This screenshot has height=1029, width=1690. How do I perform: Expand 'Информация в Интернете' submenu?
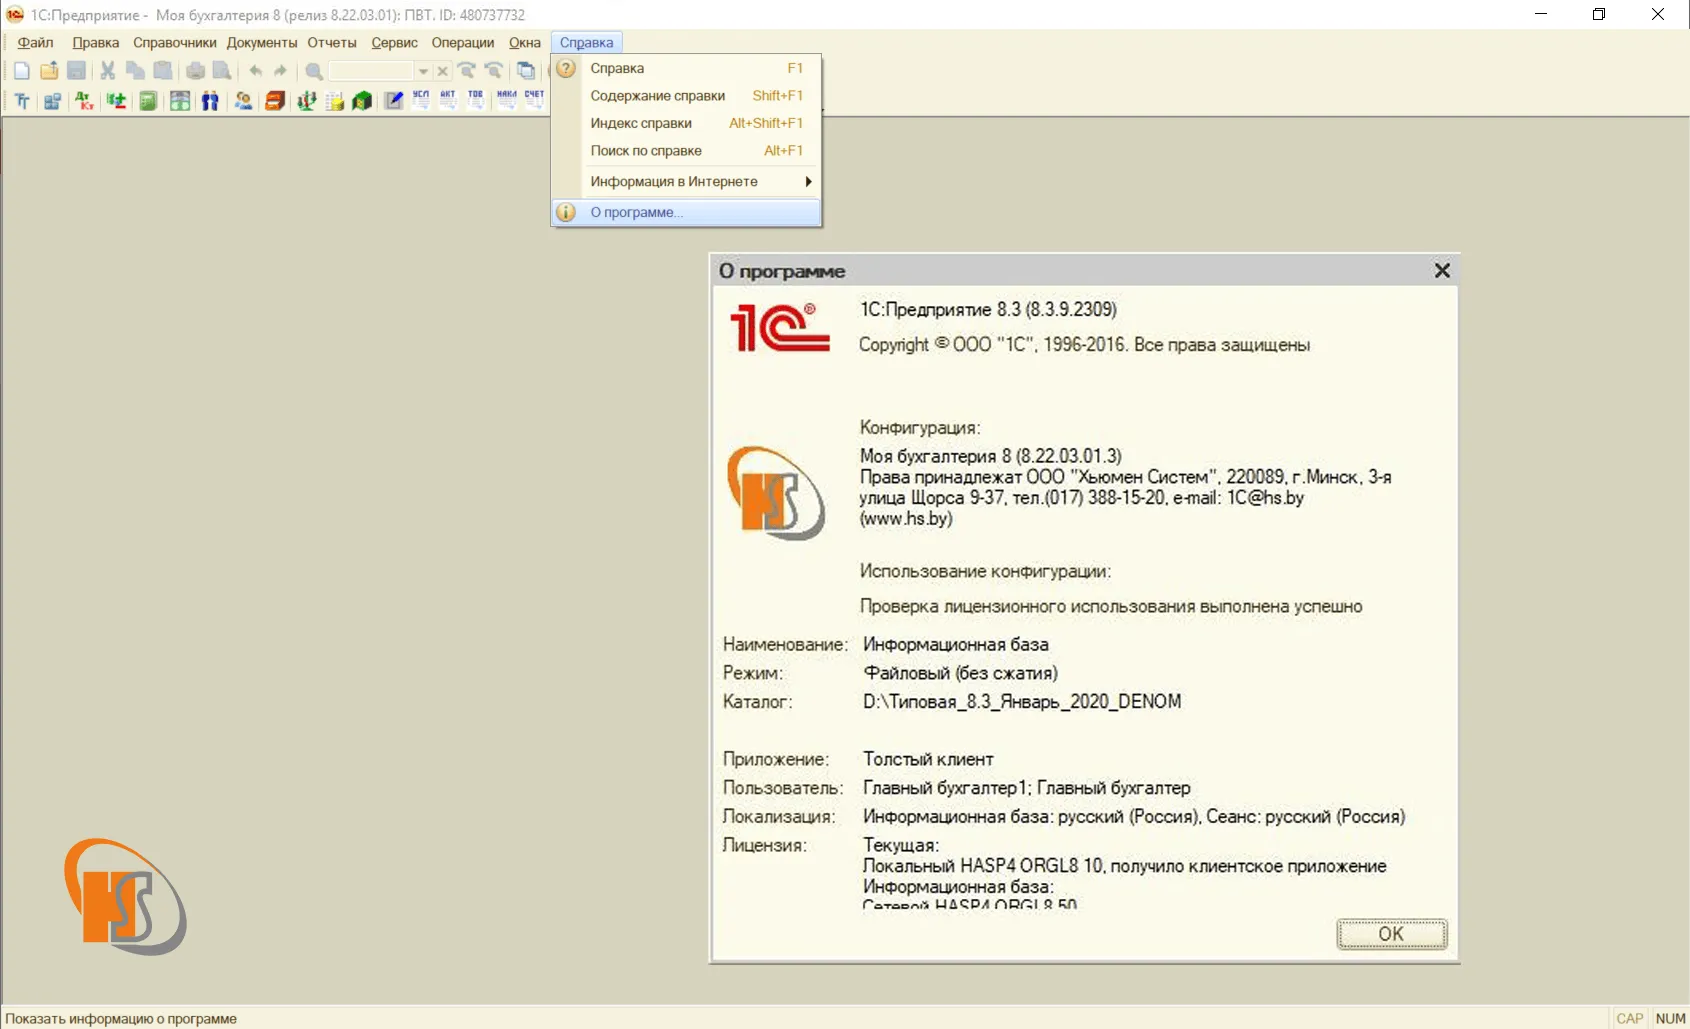pyautogui.click(x=686, y=181)
